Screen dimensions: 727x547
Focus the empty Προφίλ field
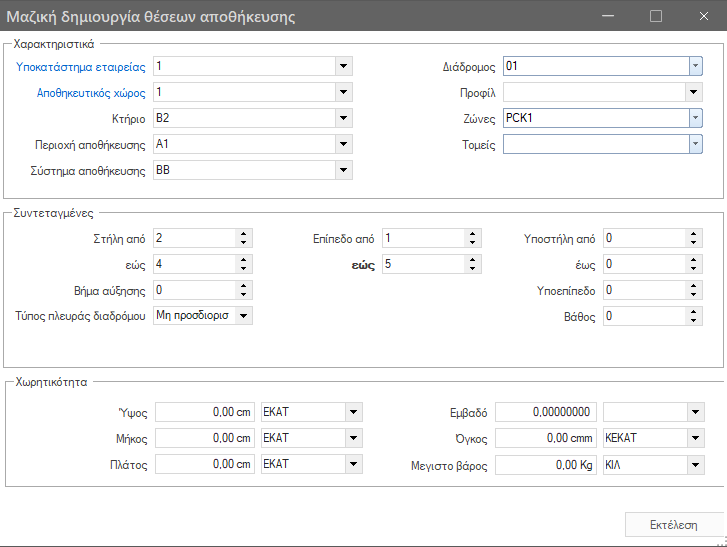click(x=594, y=92)
